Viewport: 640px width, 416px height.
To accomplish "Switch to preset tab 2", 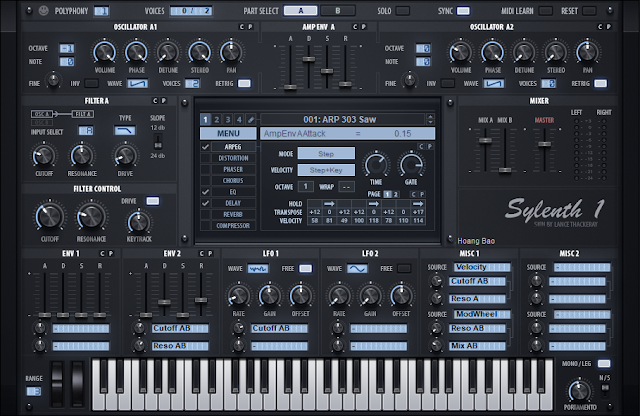I will [217, 120].
